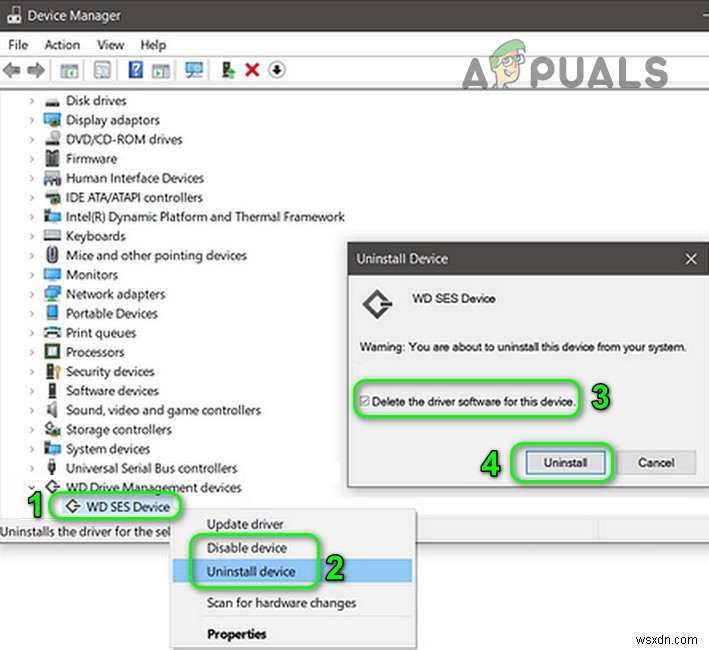The image size is (709, 650).
Task: Expand the Software devices node
Action: point(32,391)
